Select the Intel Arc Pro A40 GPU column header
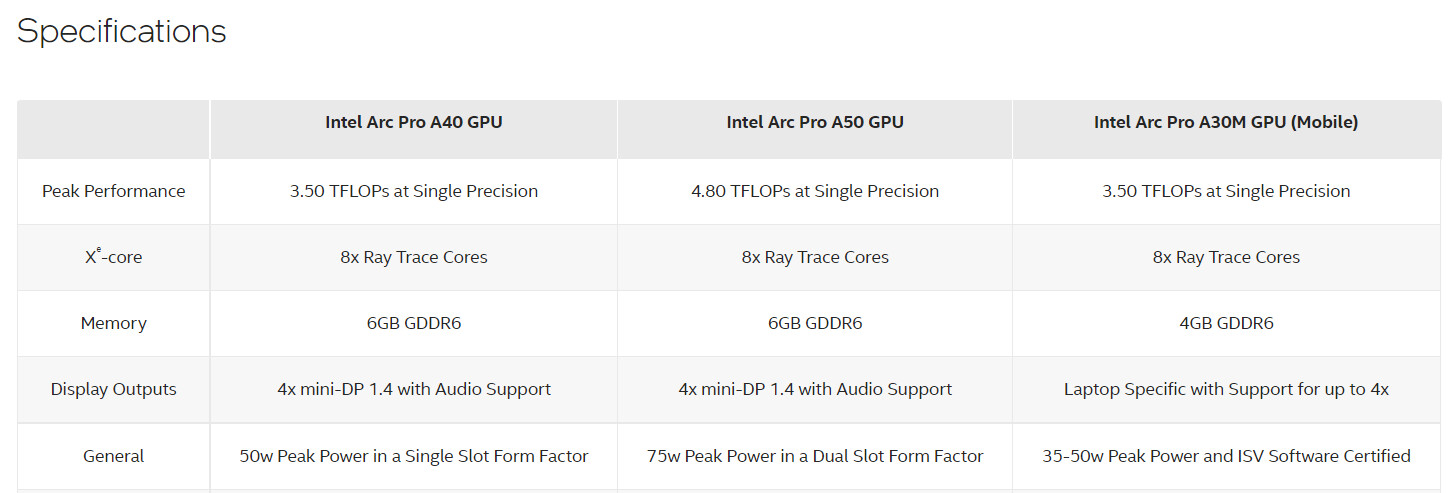 coord(413,123)
